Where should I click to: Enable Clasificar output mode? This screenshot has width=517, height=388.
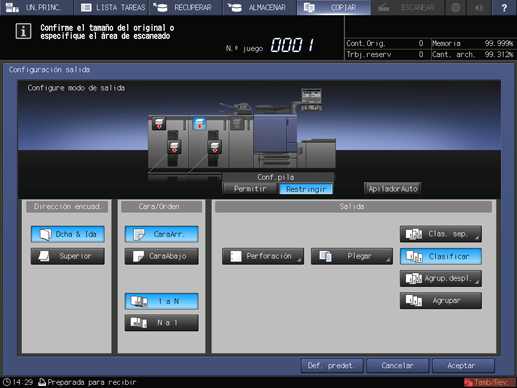point(441,256)
